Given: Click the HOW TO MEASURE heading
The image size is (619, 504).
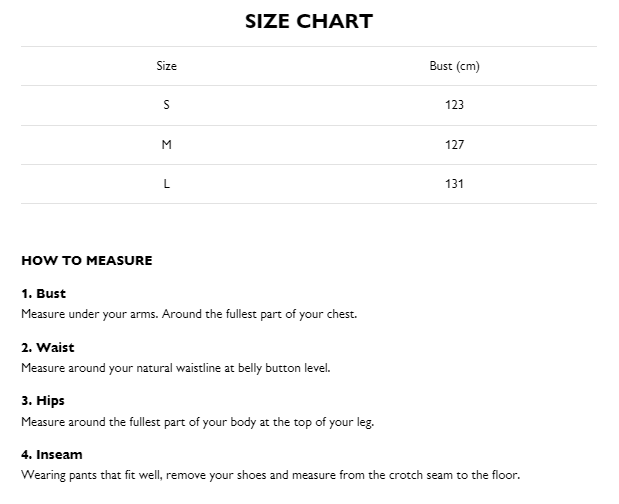Looking at the screenshot, I should (87, 261).
